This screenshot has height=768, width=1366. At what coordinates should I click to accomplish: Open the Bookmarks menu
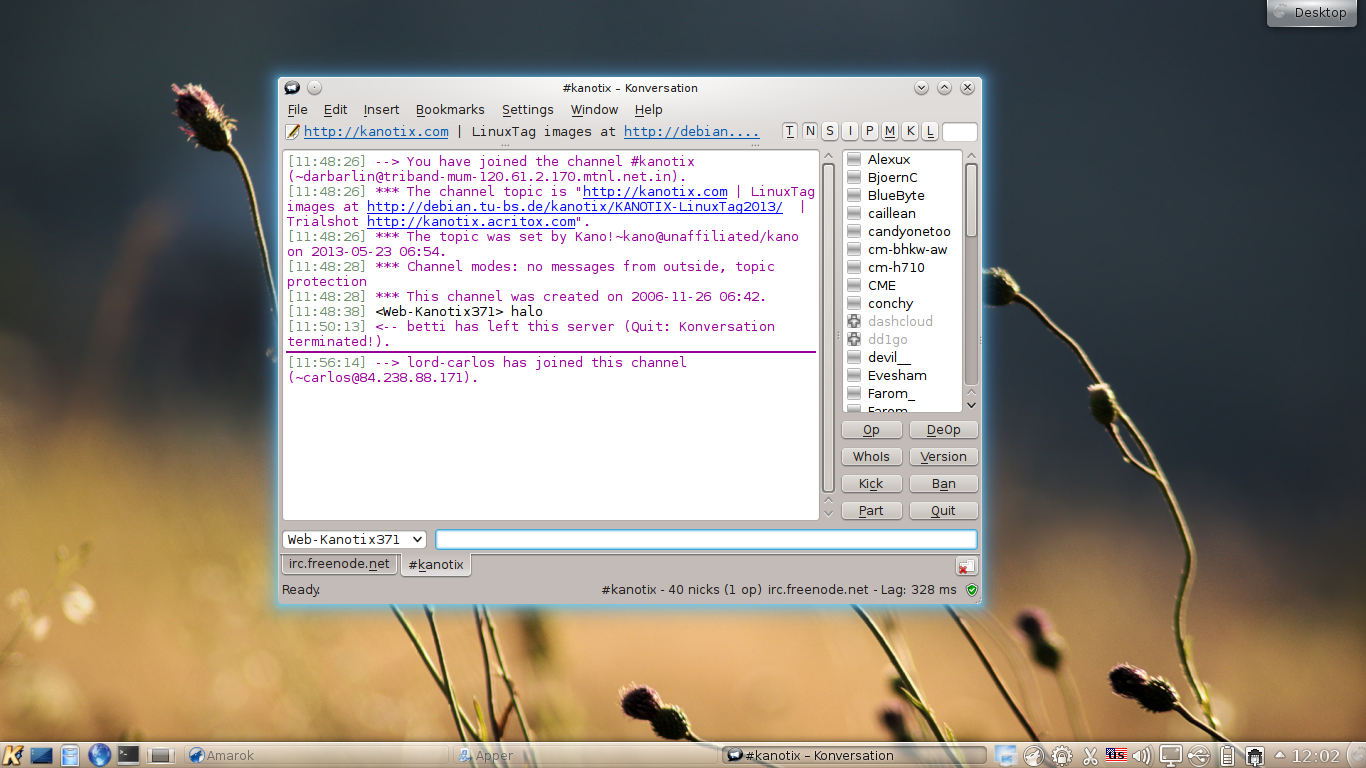(x=450, y=110)
